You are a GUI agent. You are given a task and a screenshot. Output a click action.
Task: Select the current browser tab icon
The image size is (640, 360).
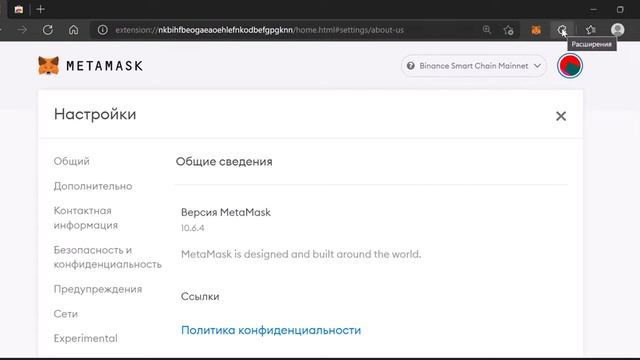[x=18, y=9]
